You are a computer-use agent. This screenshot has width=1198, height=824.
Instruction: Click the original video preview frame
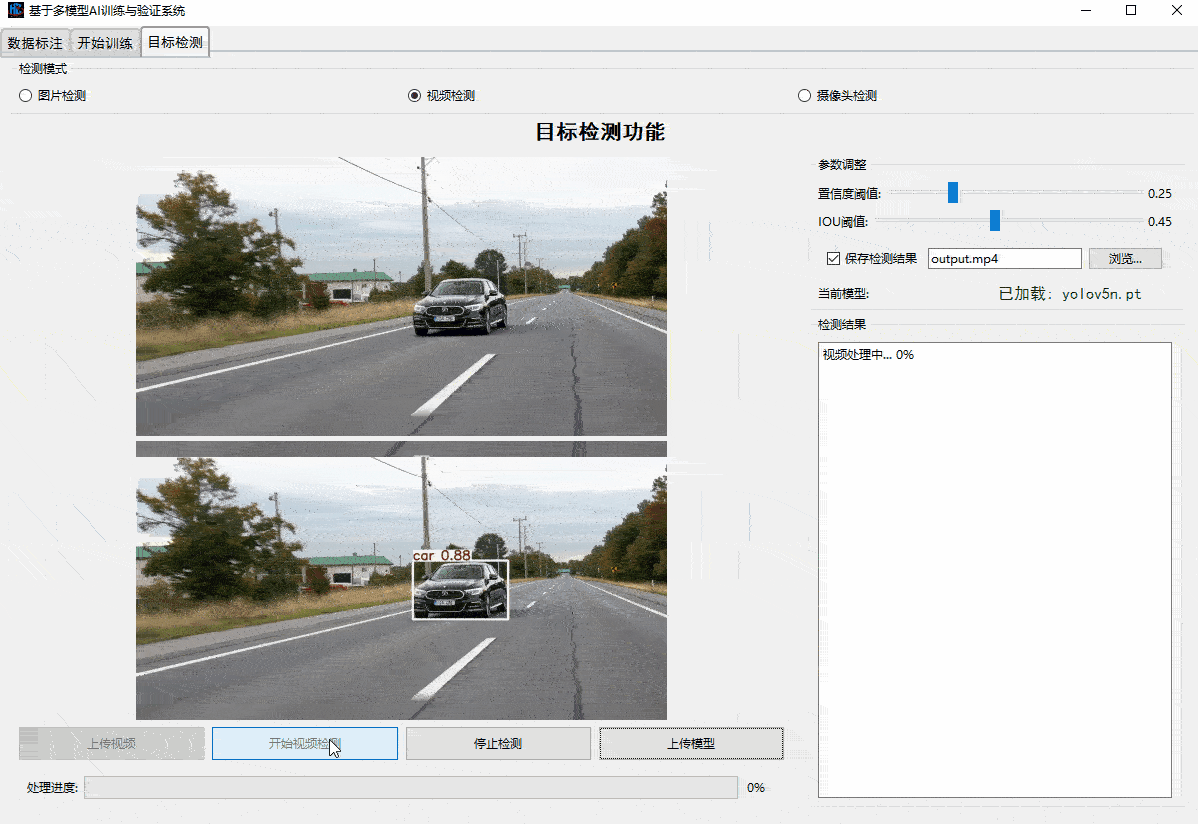[401, 297]
